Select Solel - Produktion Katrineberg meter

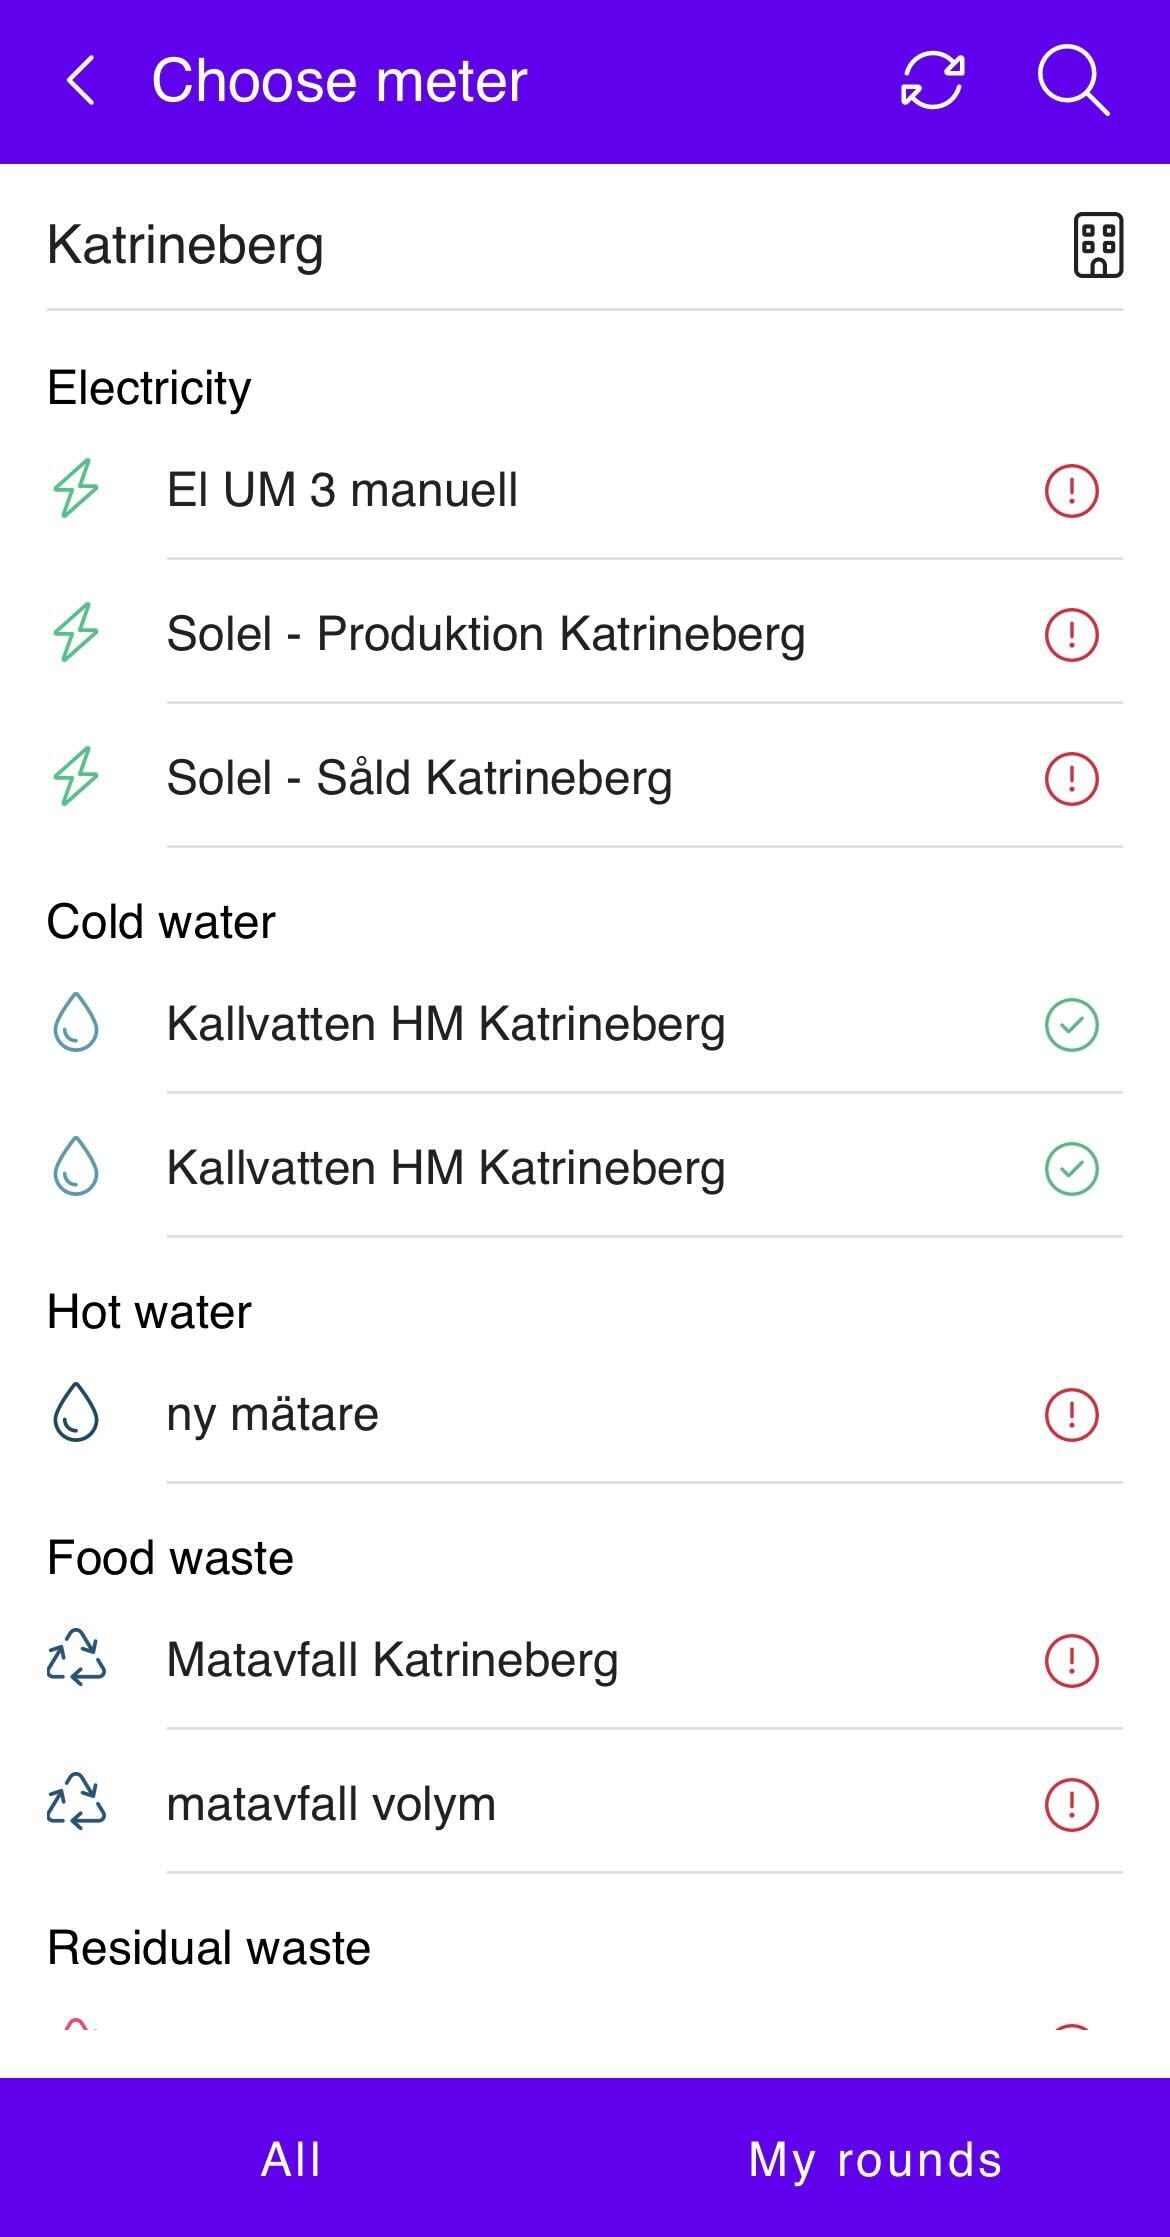click(x=485, y=634)
